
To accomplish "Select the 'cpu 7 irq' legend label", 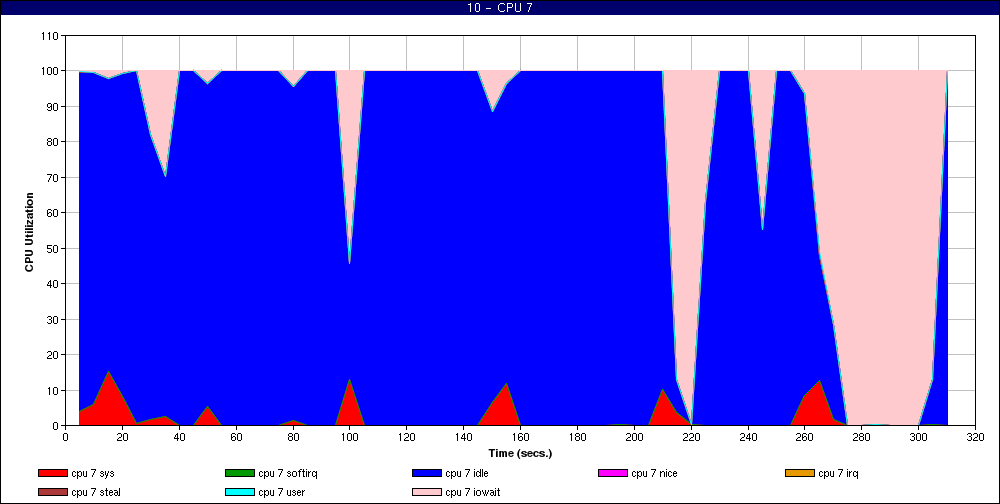I will [839, 473].
